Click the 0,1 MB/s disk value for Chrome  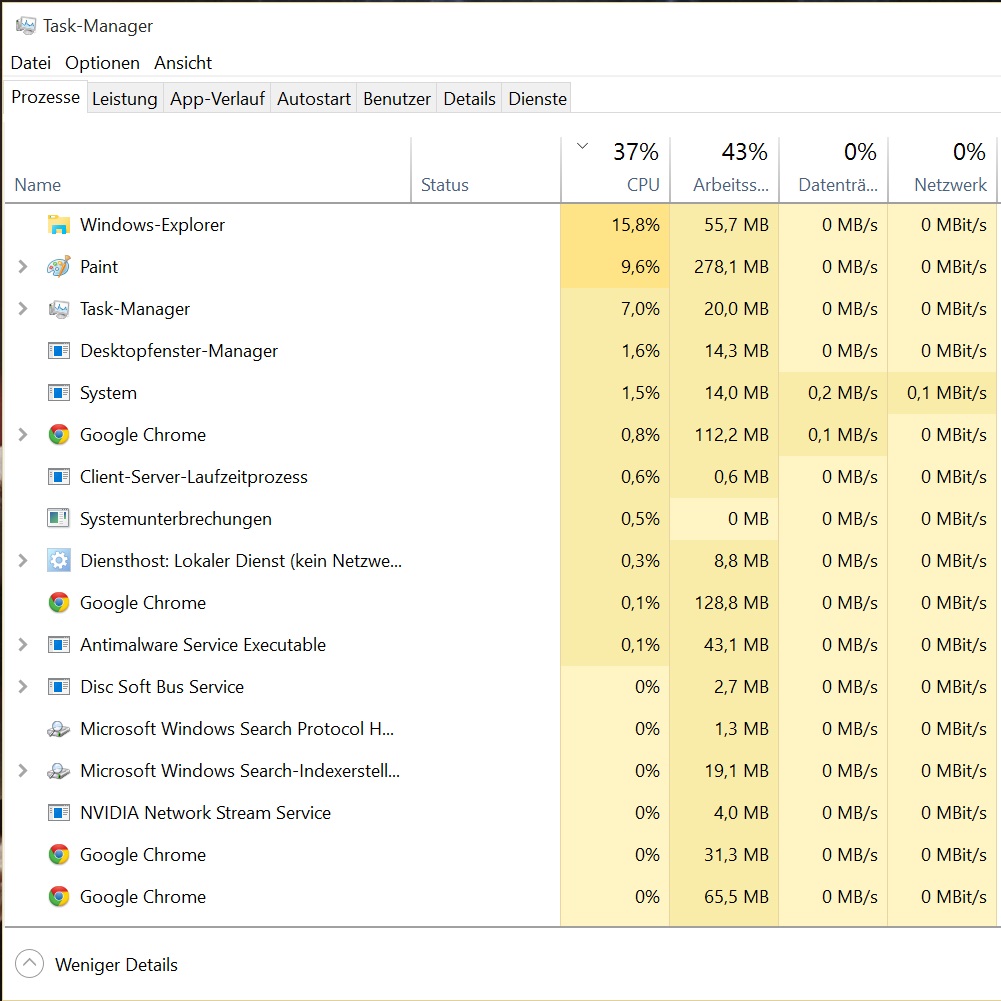[843, 435]
